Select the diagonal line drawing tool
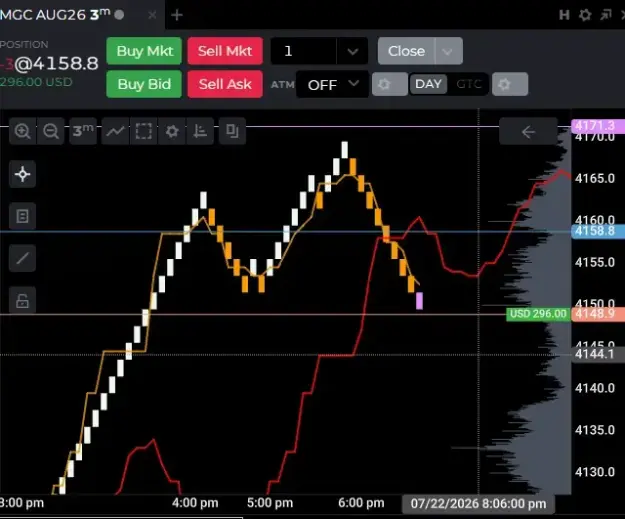 tap(22, 258)
